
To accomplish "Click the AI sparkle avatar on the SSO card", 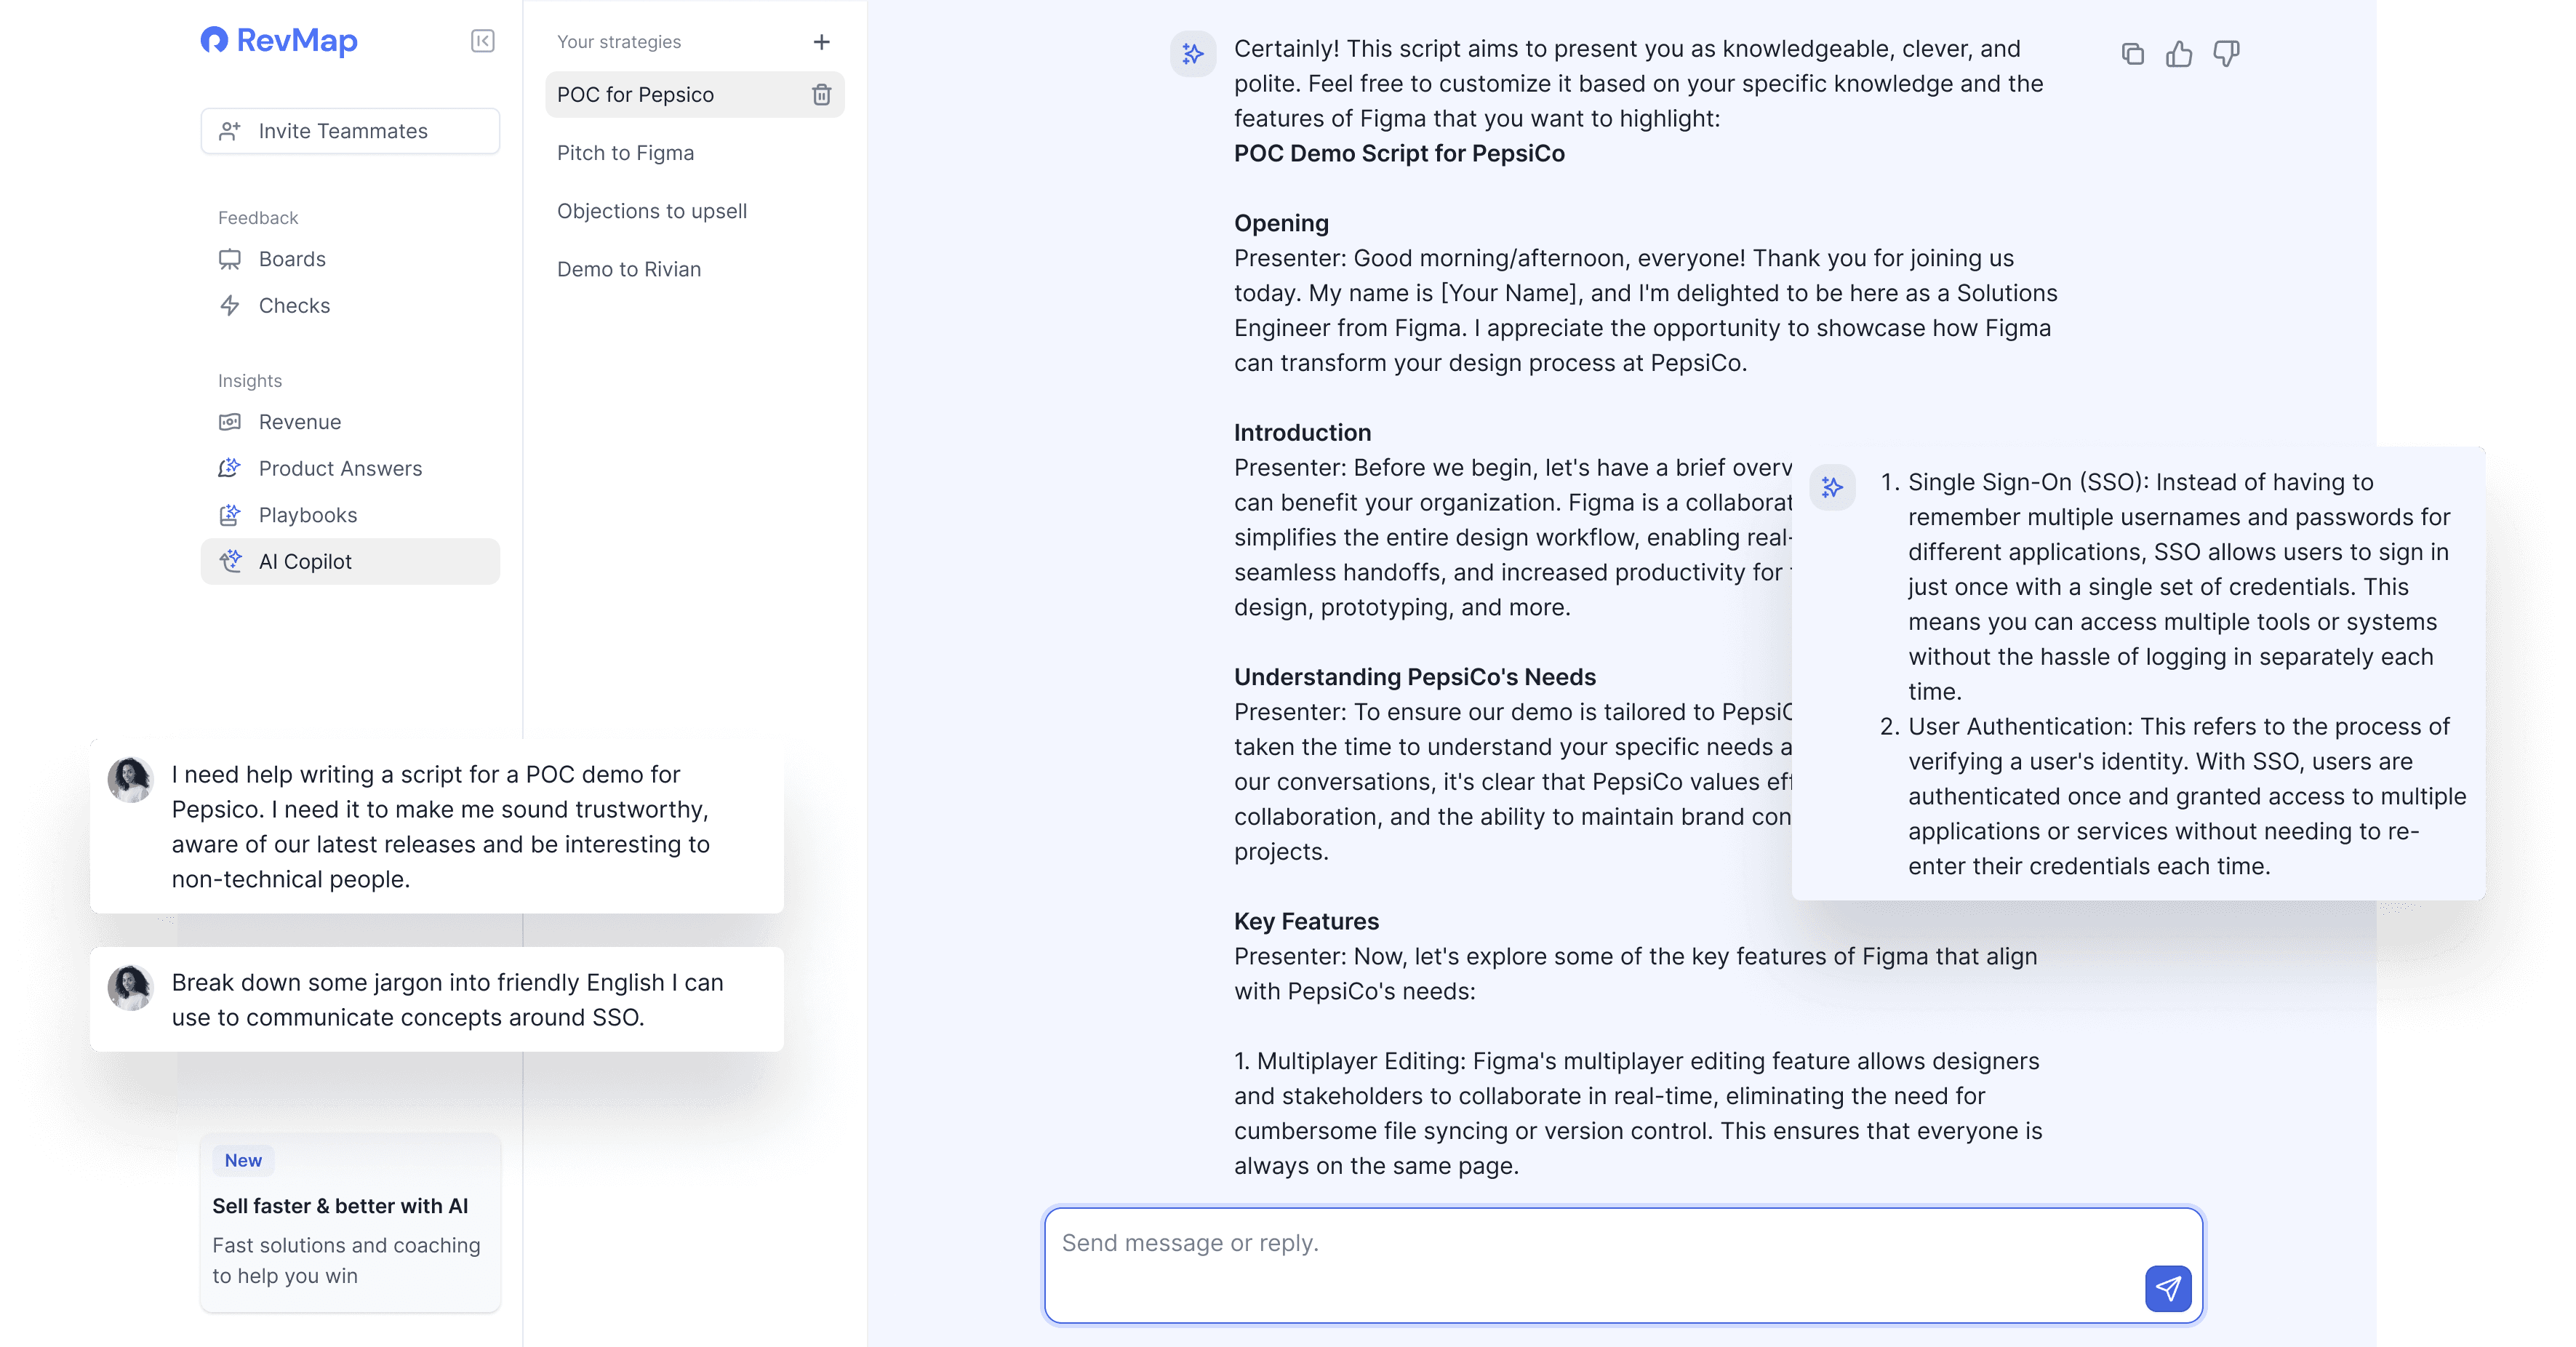I will (x=1832, y=487).
